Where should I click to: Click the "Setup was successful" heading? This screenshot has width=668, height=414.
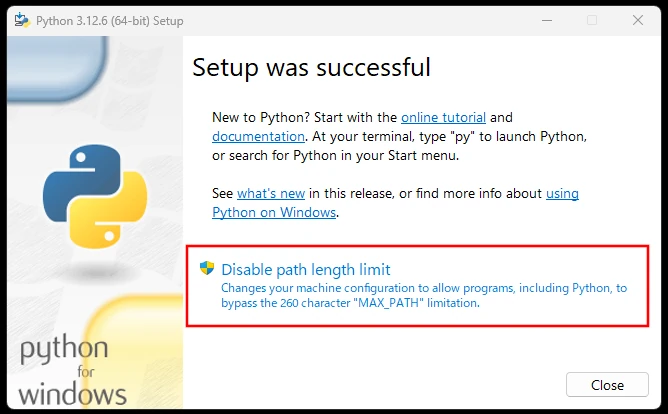click(x=311, y=67)
